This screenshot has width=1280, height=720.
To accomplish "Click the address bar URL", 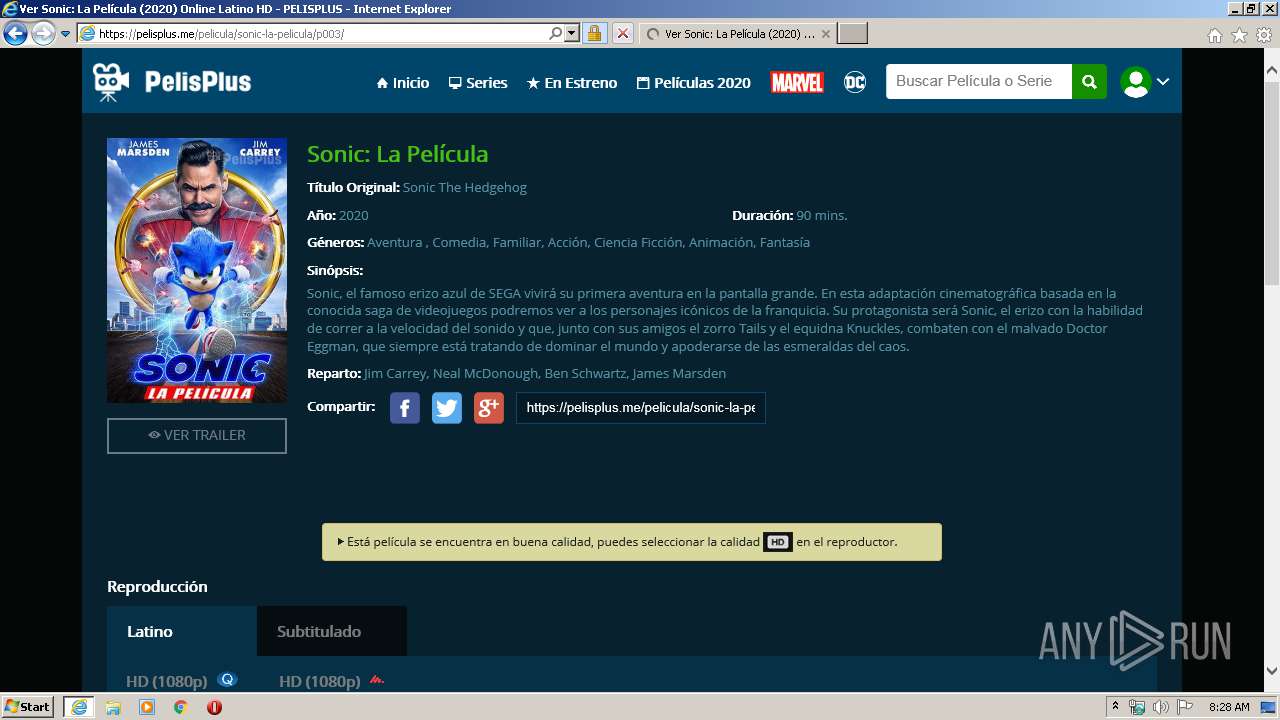I will (x=221, y=33).
